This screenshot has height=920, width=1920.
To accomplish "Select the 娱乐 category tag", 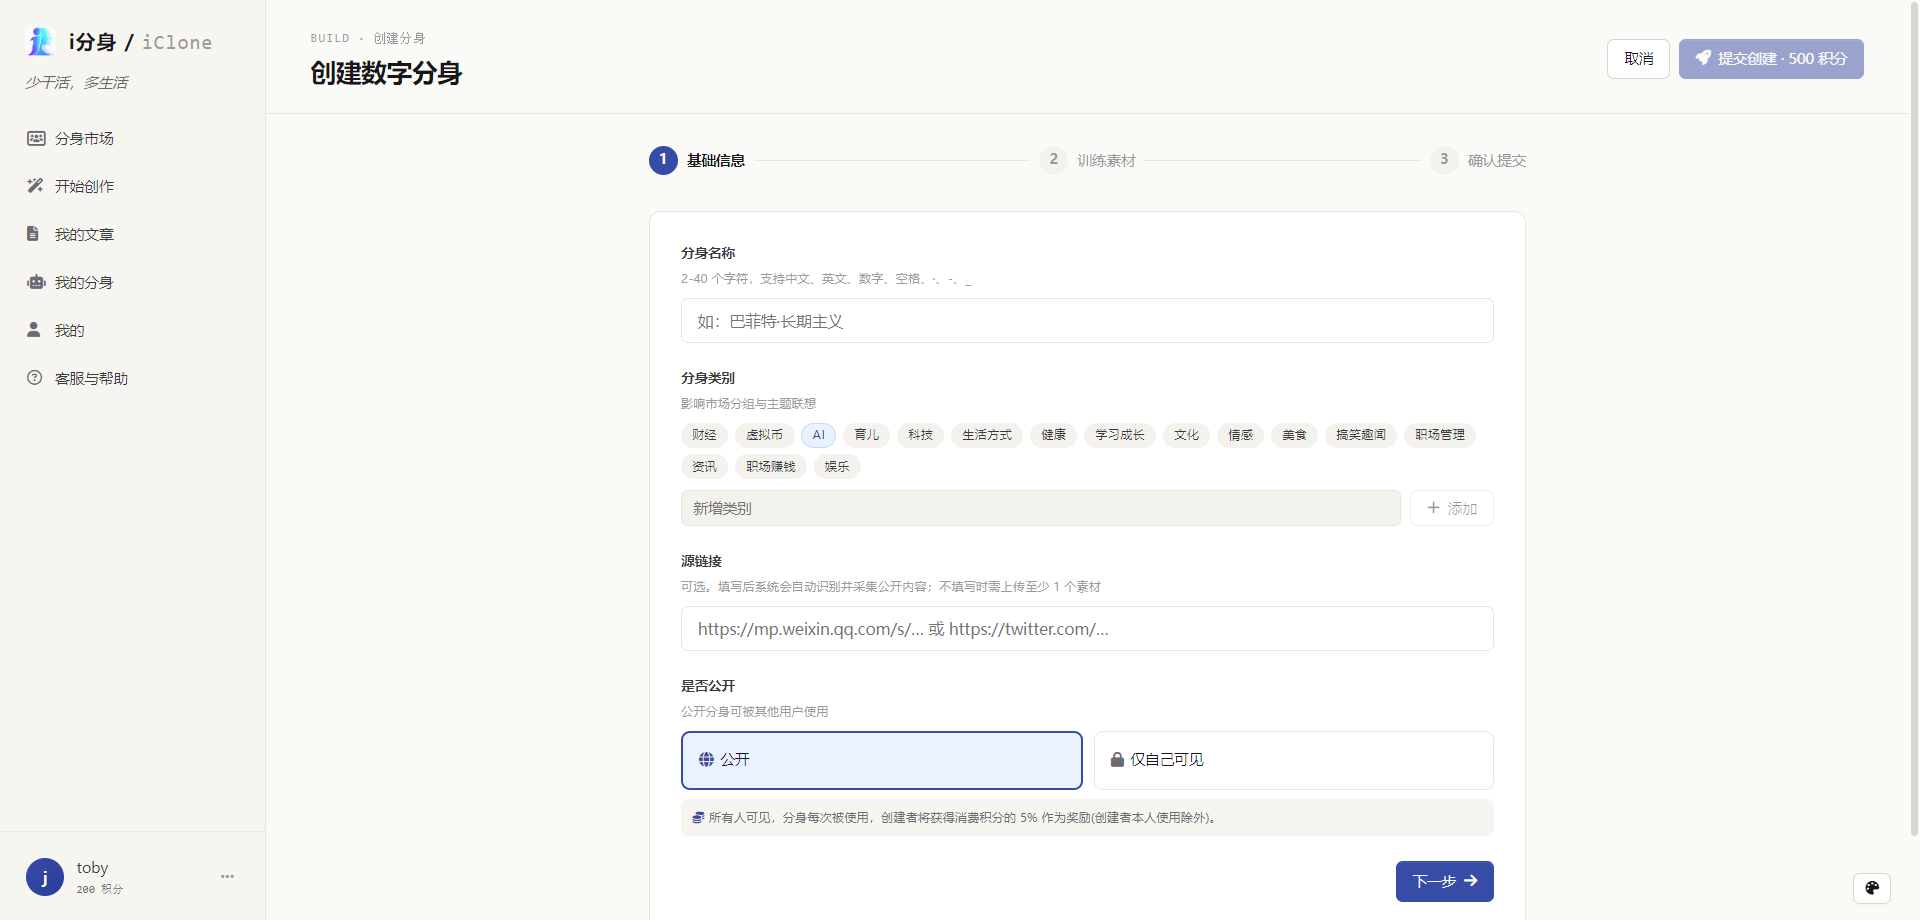I will [837, 467].
